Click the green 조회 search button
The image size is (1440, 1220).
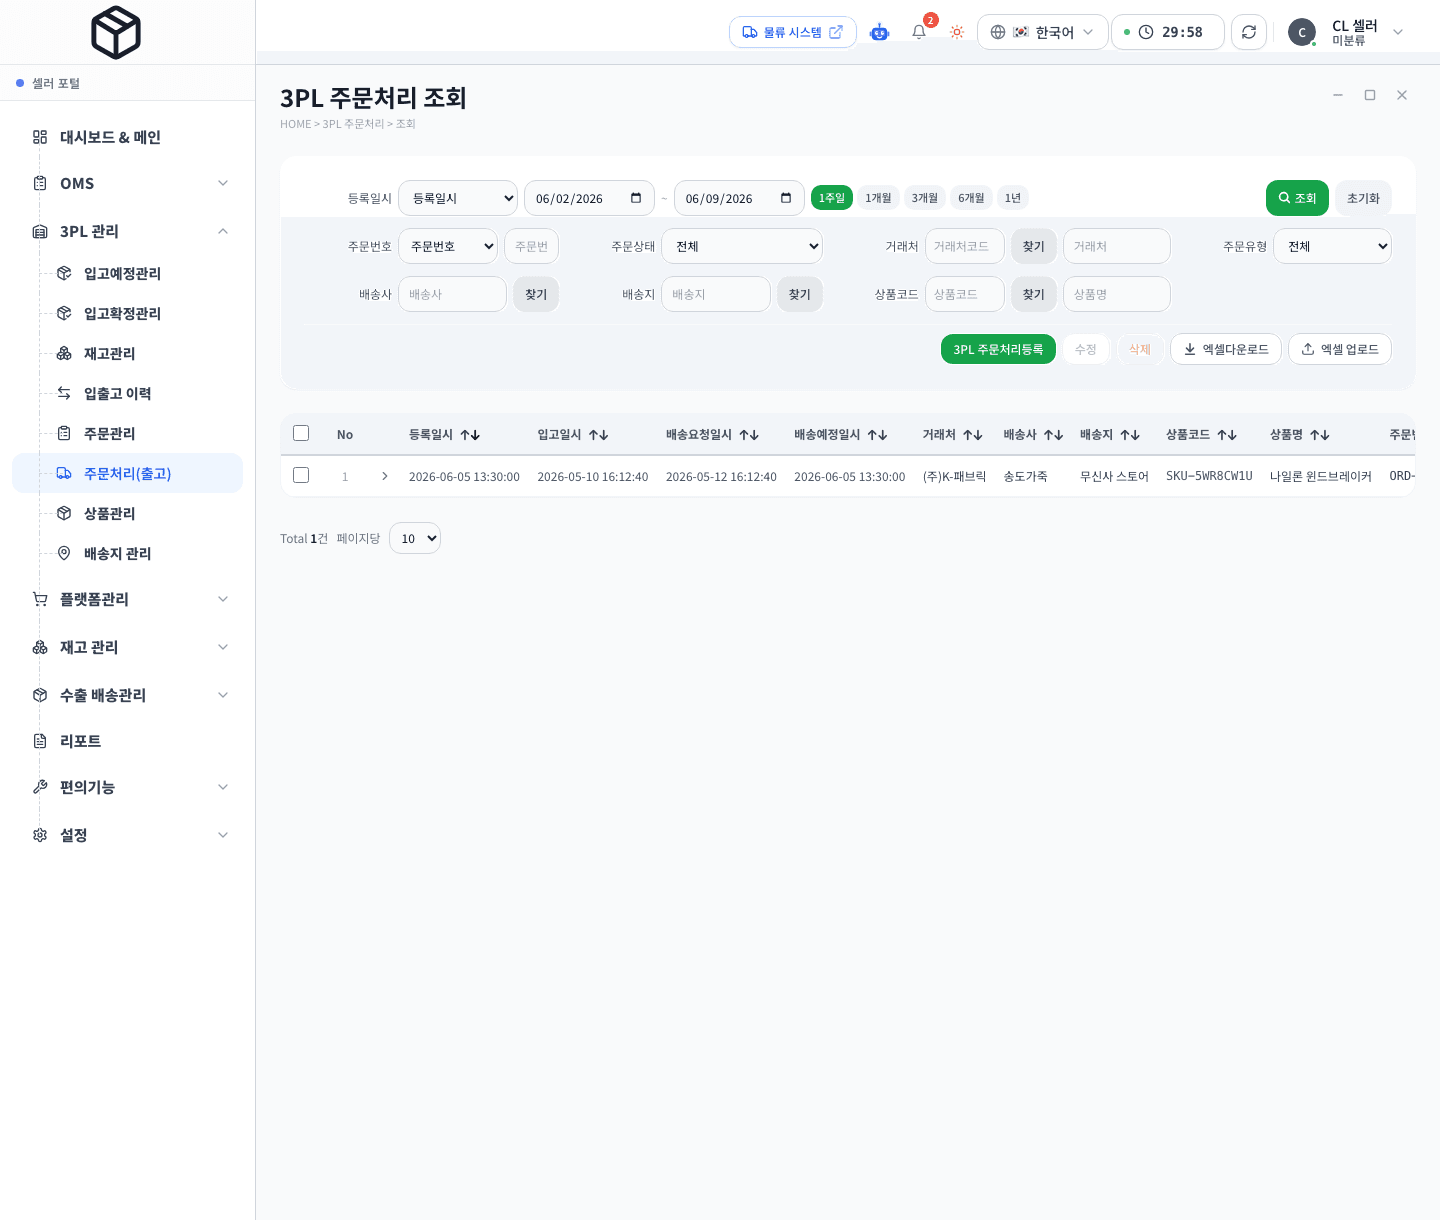pos(1298,198)
